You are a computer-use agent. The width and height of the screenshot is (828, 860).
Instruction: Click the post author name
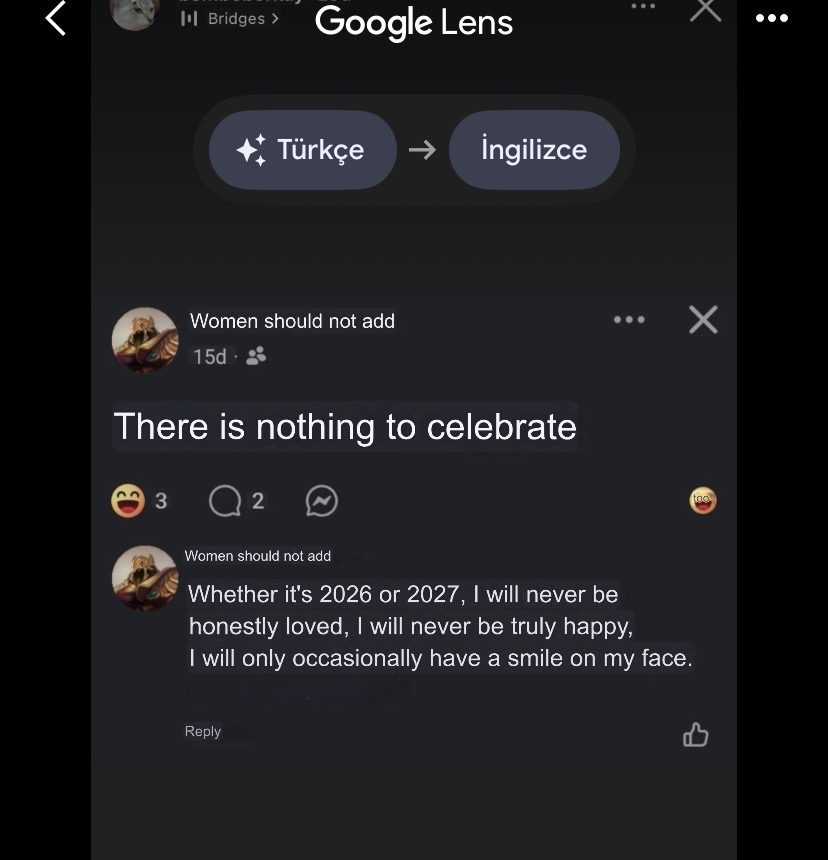pyautogui.click(x=292, y=321)
